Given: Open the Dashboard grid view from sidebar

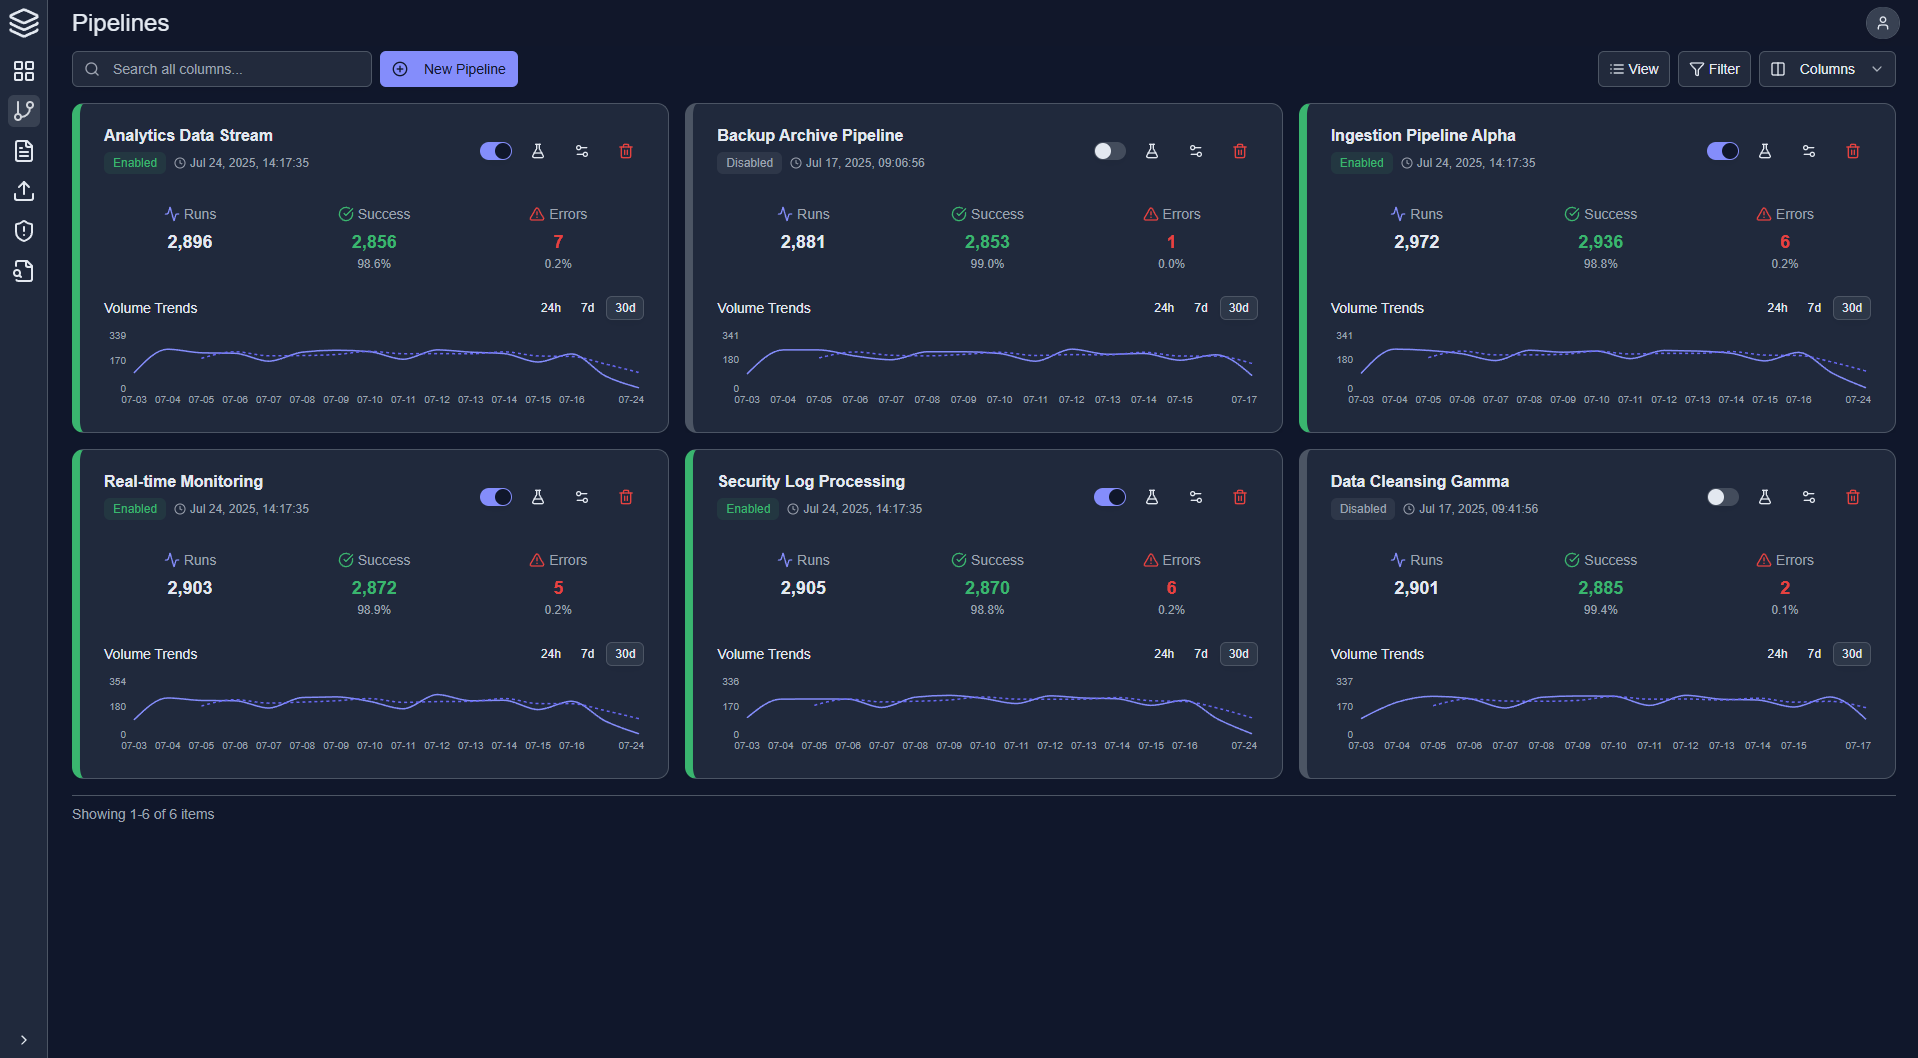Looking at the screenshot, I should [24, 71].
